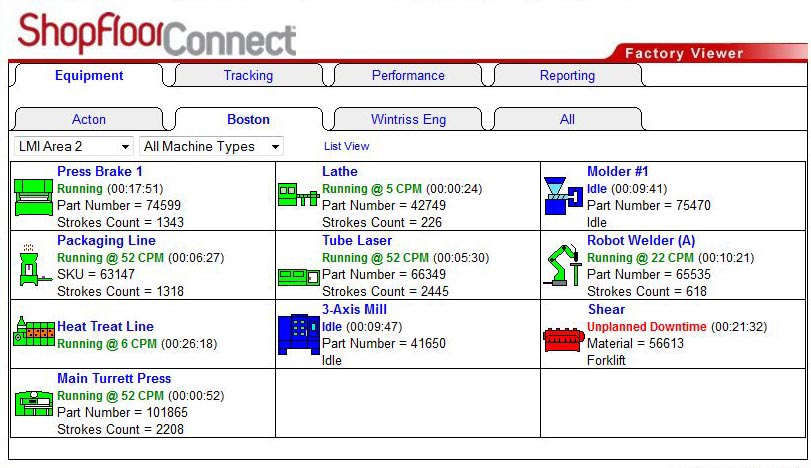Select the Acton plant tab
Screen dimensions: 811x468
pos(89,119)
